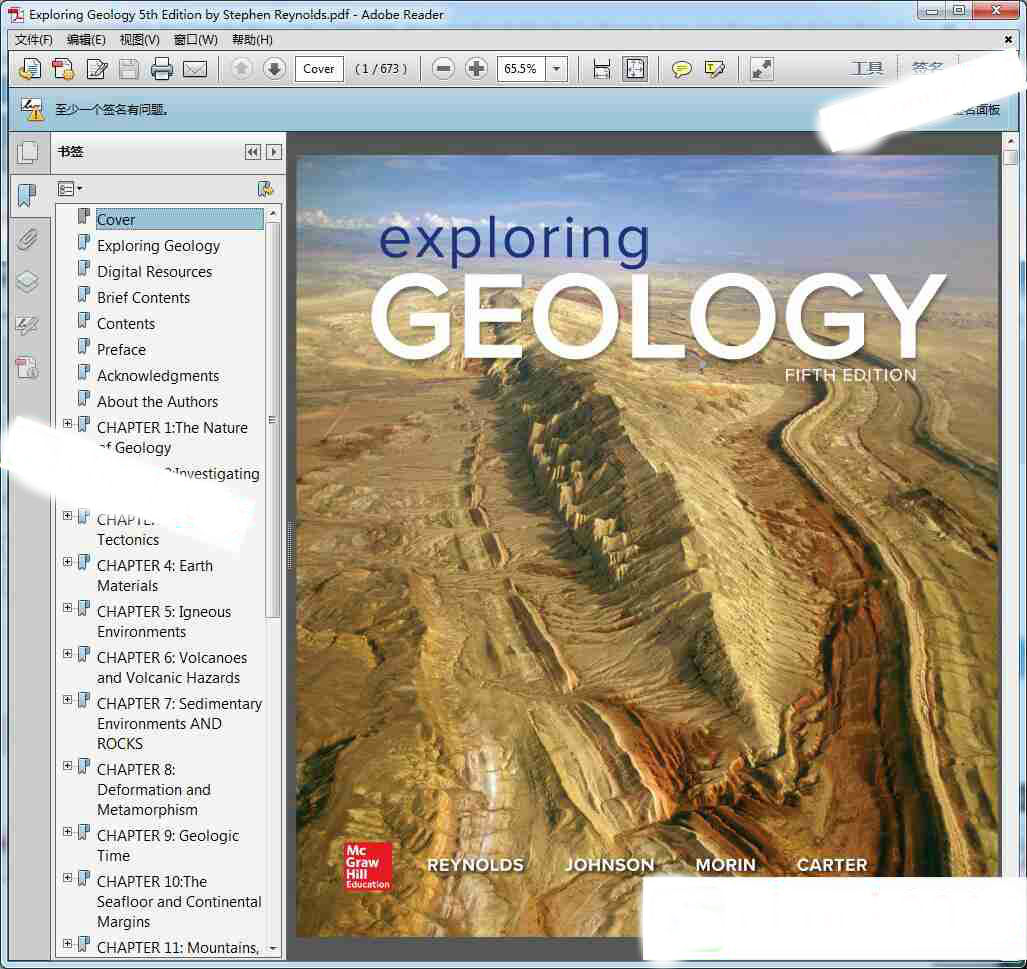
Task: Go to the About the Authors bookmark
Action: point(157,402)
